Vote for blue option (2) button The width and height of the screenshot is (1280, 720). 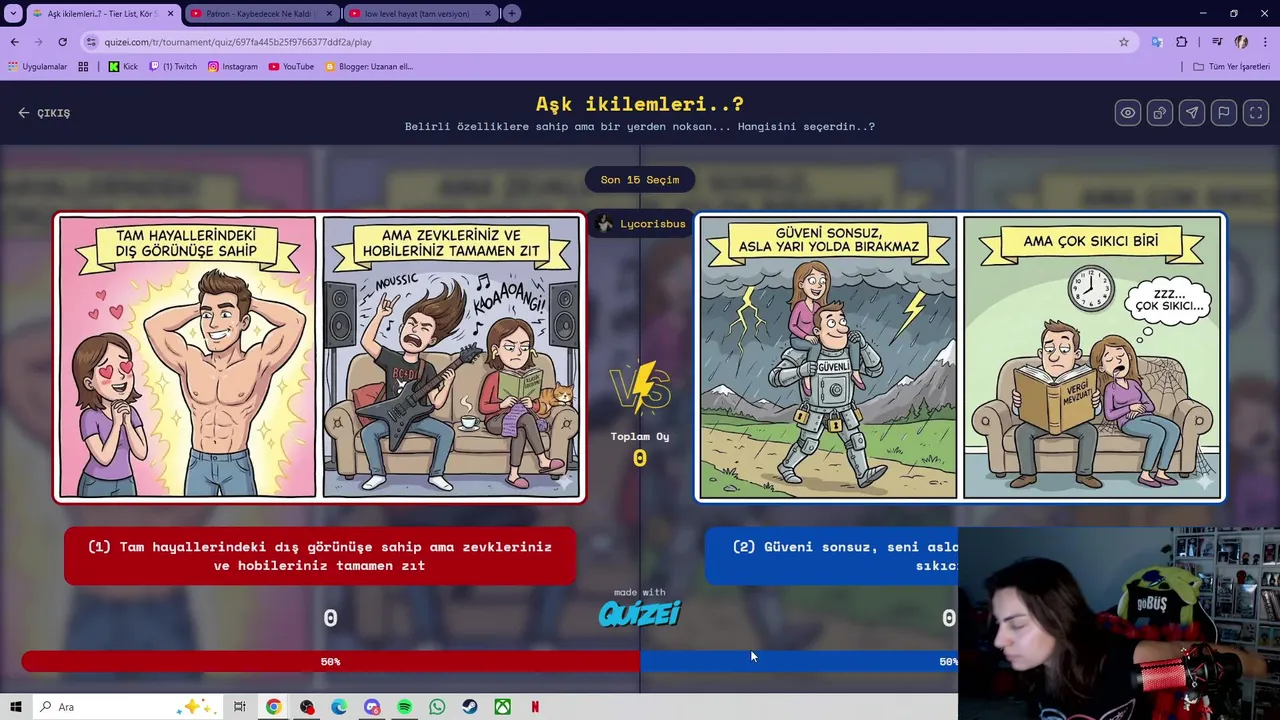coord(832,556)
